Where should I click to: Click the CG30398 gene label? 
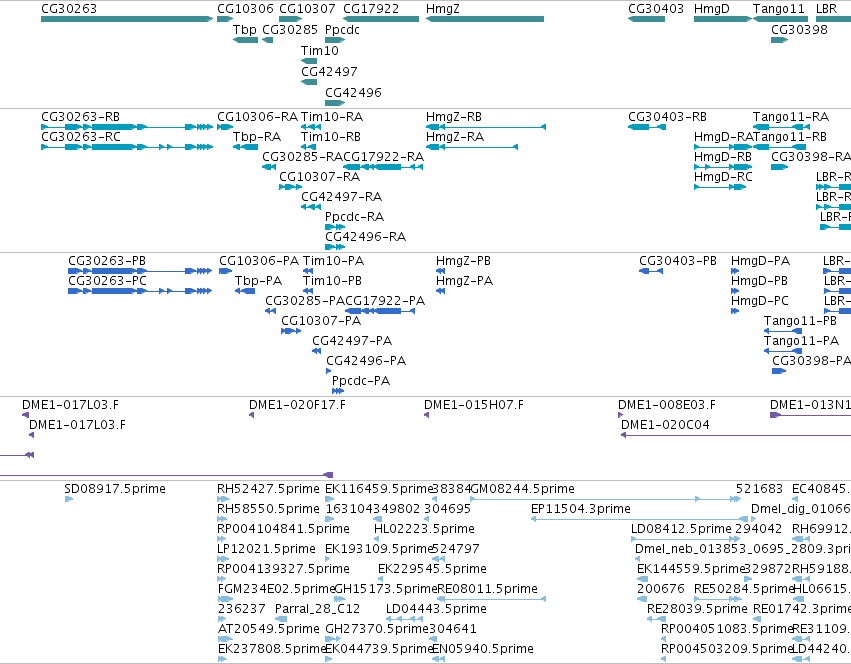point(799,29)
